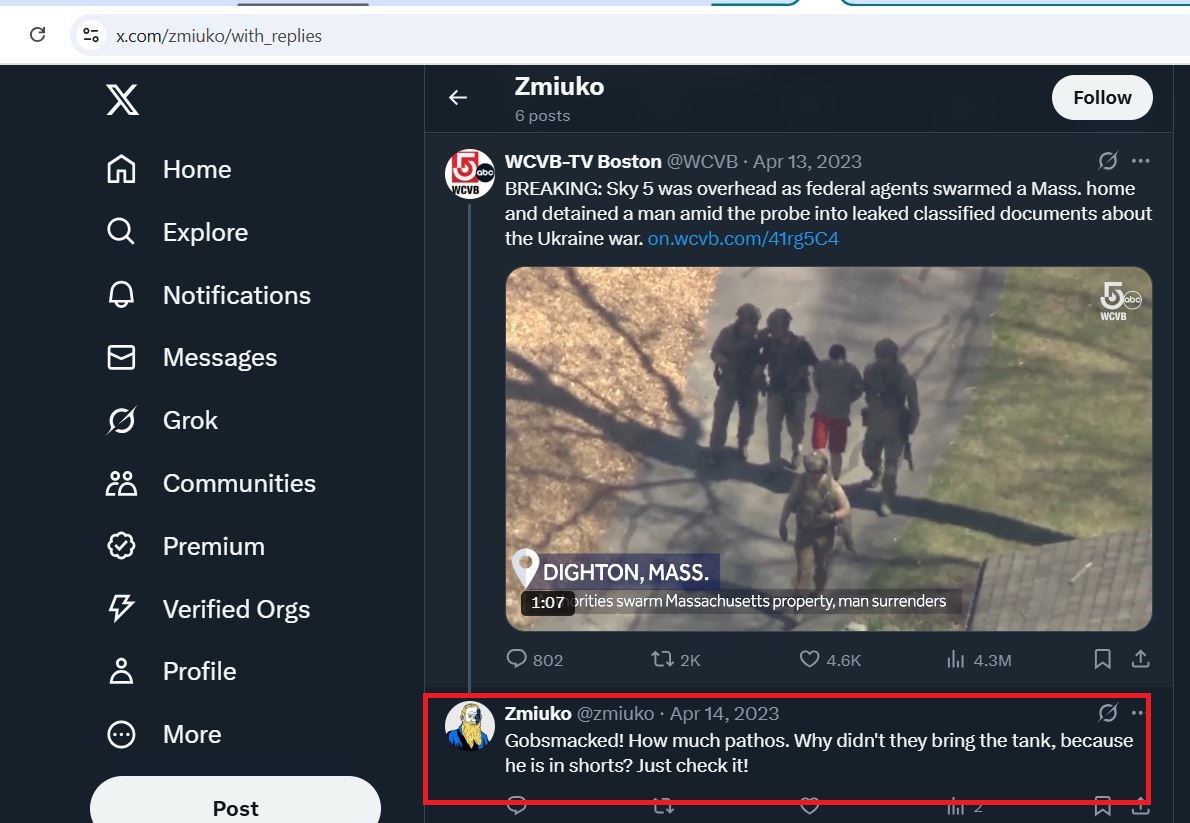The width and height of the screenshot is (1190, 823).
Task: Play the Dighton, Mass. video
Action: tap(829, 449)
